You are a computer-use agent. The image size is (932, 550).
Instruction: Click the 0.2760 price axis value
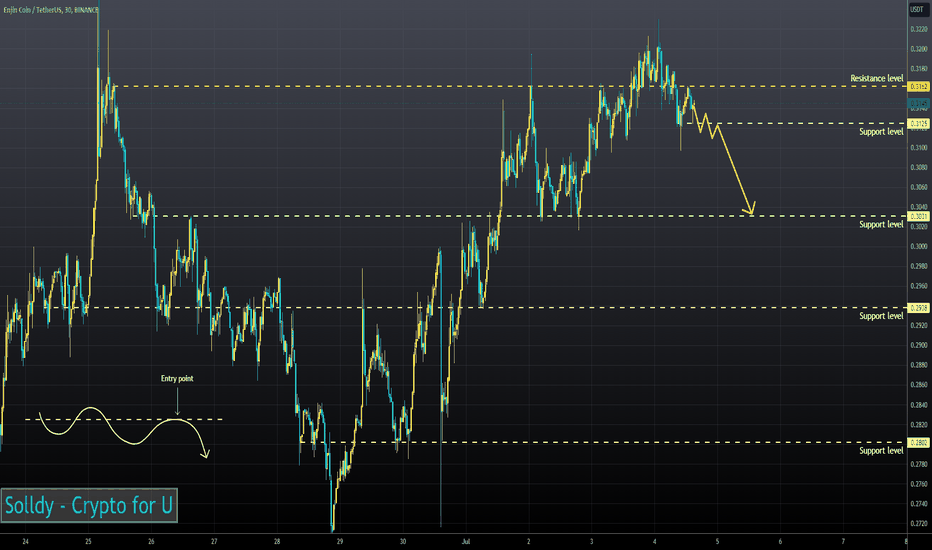(918, 484)
